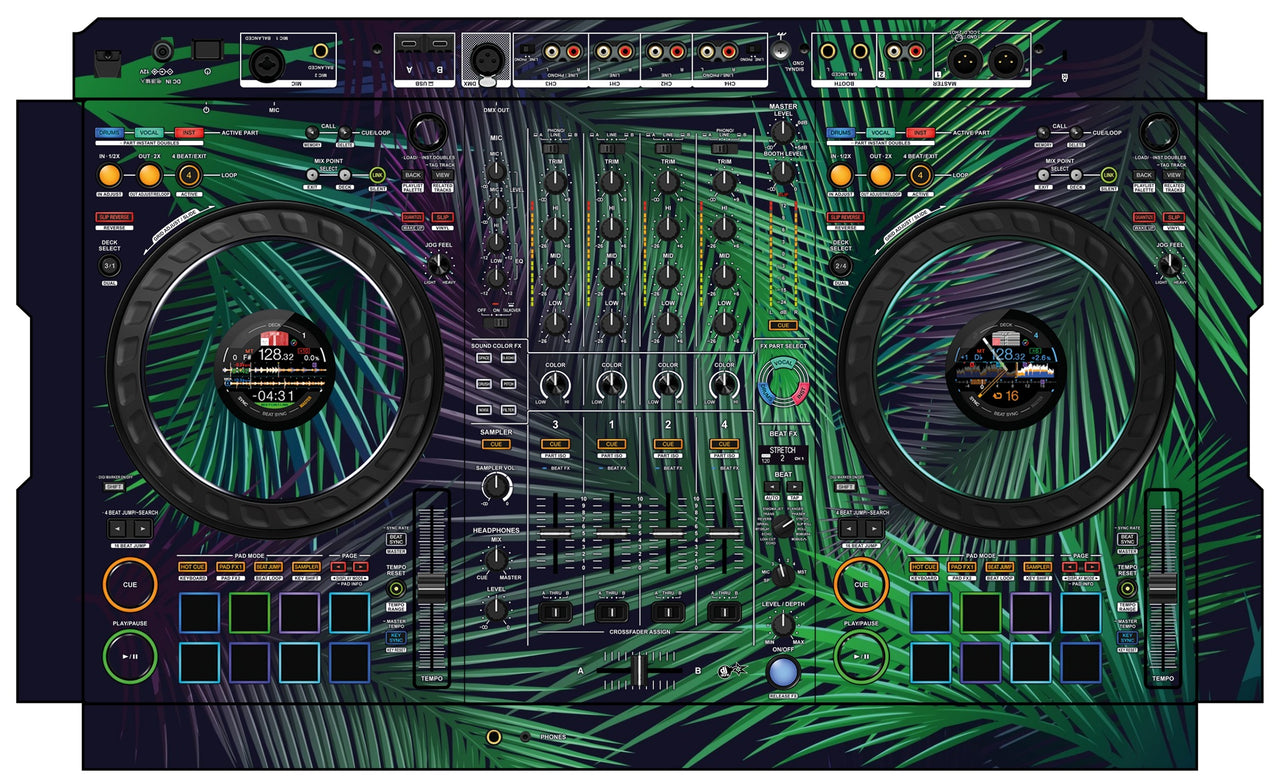Hit the left deck PLAY/PAUSE button

130,657
